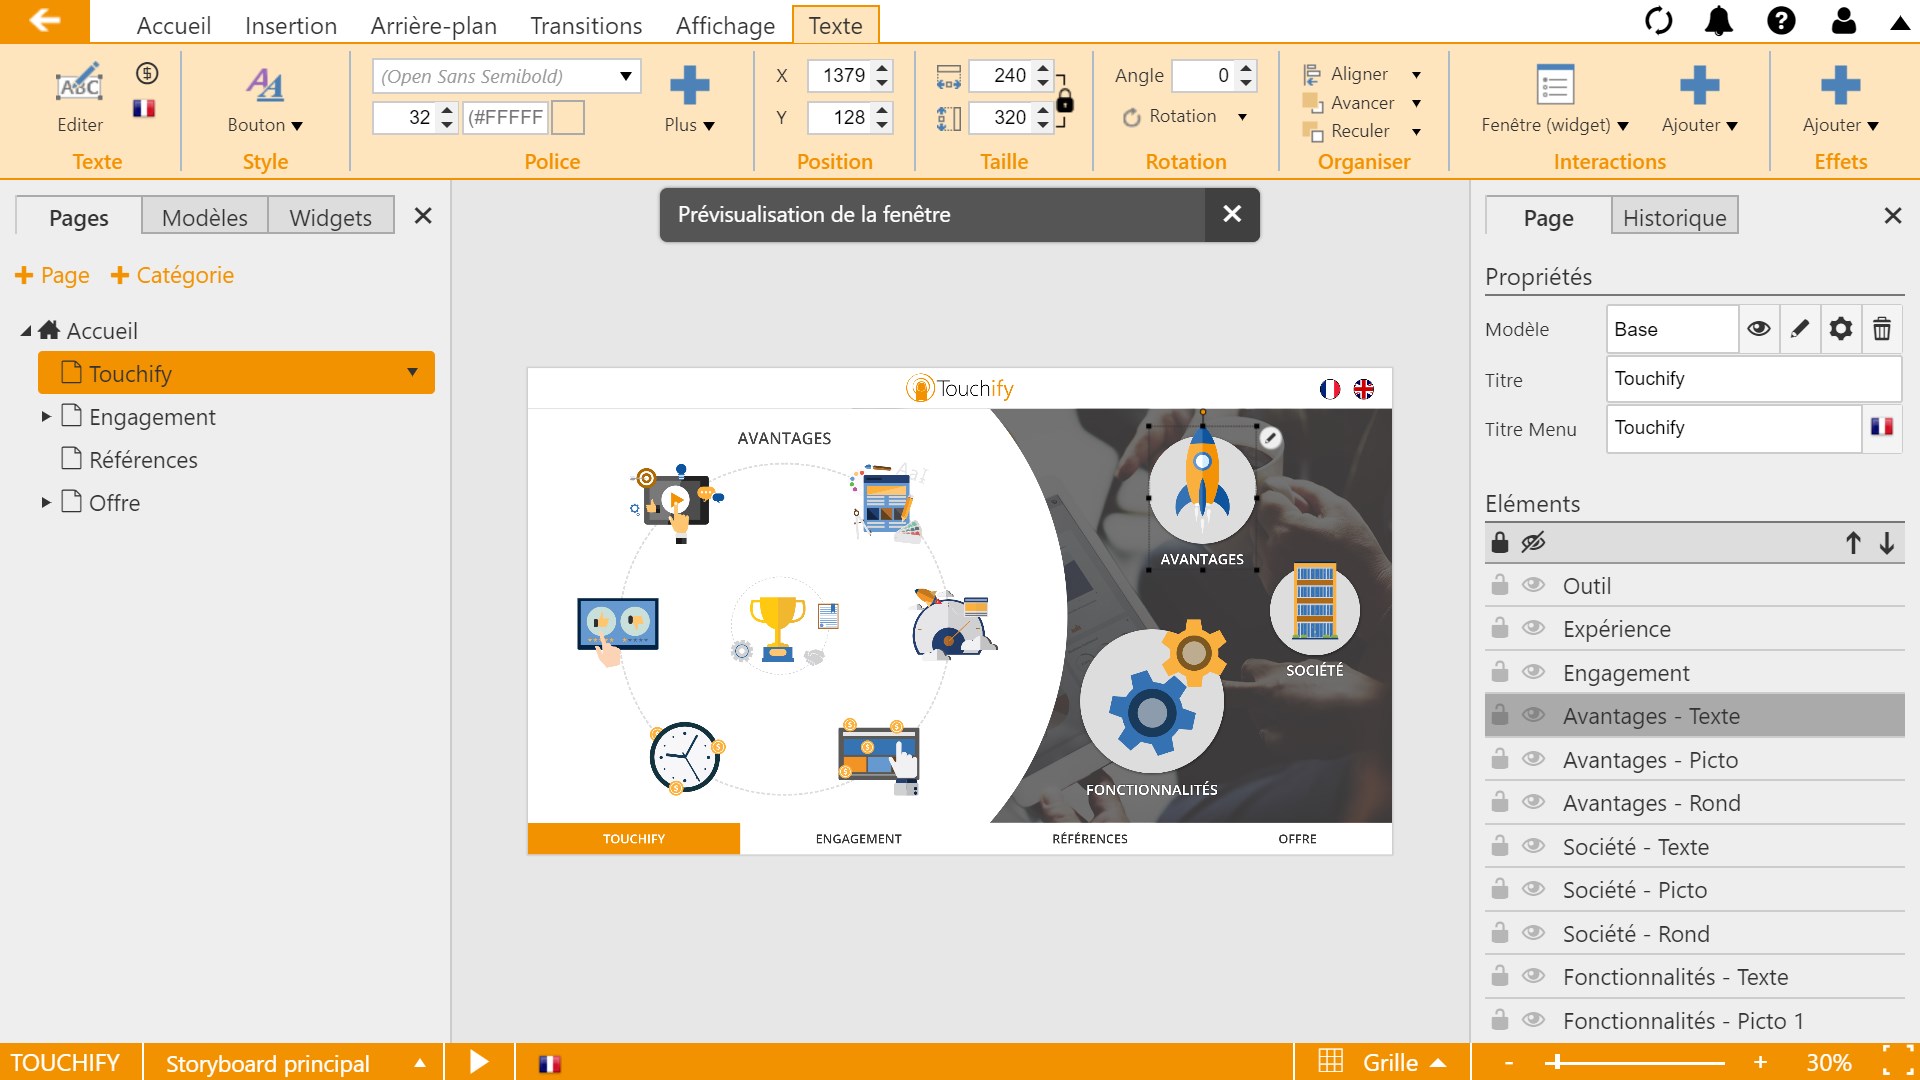Toggle visibility of Société - Texte
This screenshot has height=1080, width=1920.
[x=1533, y=846]
